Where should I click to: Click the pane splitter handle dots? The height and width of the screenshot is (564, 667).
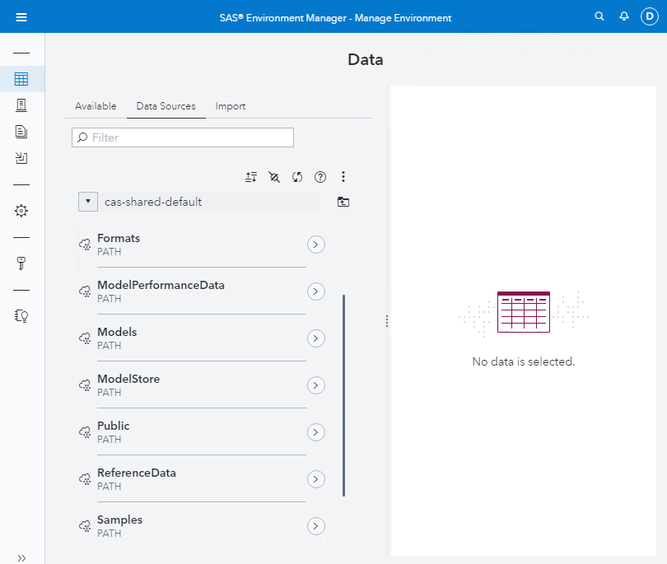[387, 321]
